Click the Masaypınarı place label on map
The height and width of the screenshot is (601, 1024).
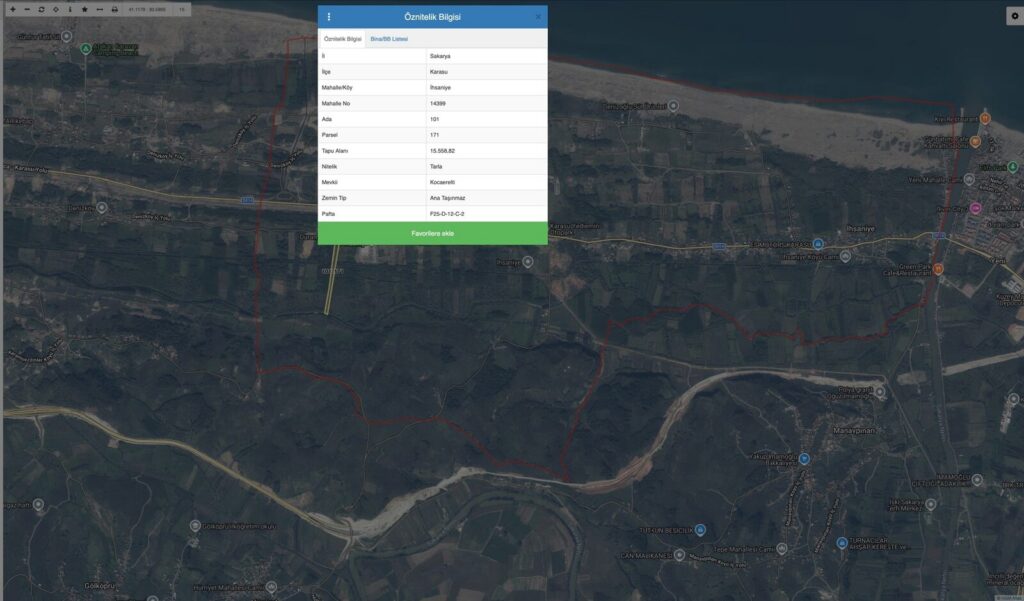(854, 430)
